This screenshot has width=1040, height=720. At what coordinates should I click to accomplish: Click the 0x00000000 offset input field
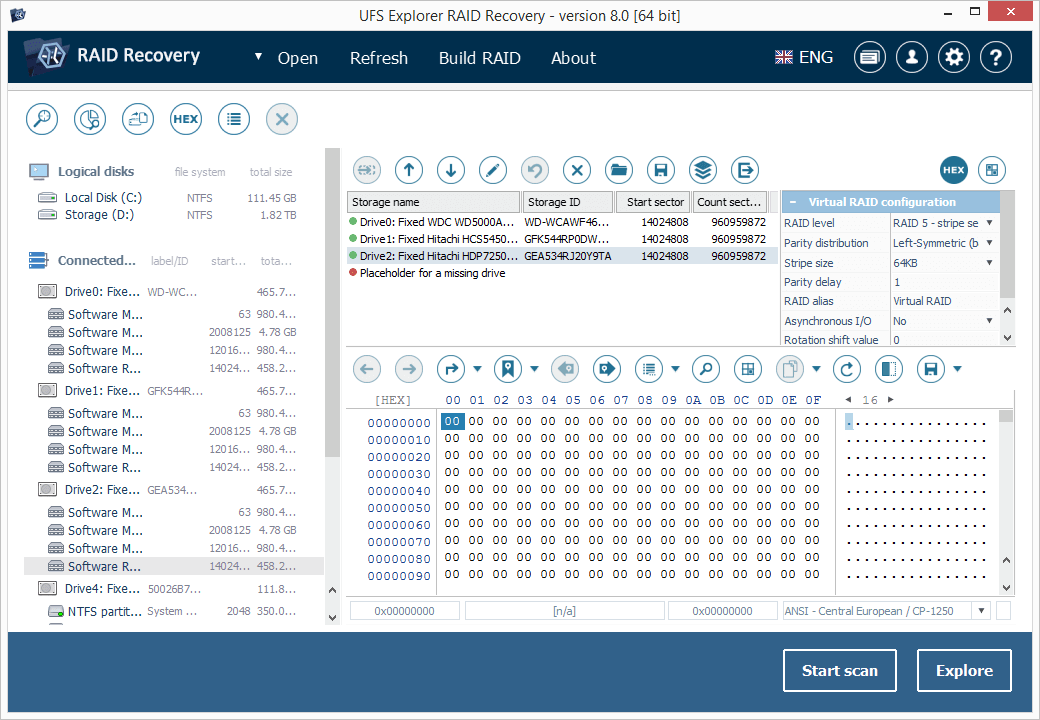[404, 609]
